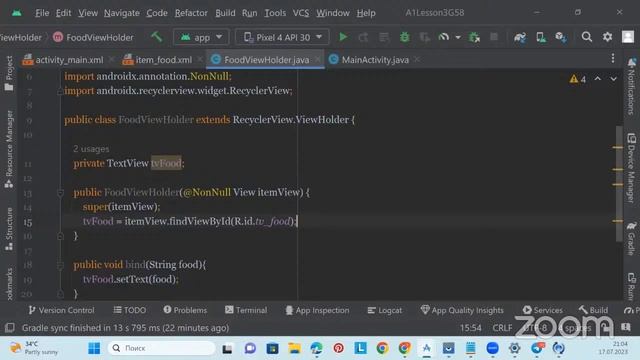The image size is (640, 360).
Task: Open File Explorer from the taskbar
Action: point(294,348)
